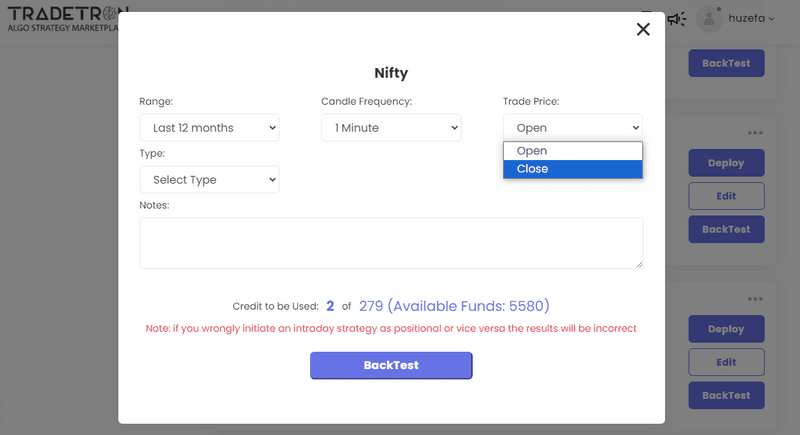Open the lower three-dots strategy menu
The image size is (800, 435).
coord(755,298)
